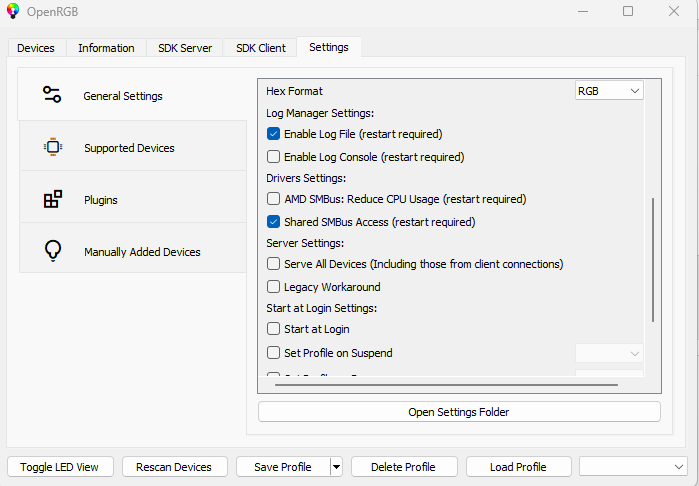699x486 pixels.
Task: Click the horizontal scrollbar under settings list
Action: pyautogui.click(x=446, y=385)
